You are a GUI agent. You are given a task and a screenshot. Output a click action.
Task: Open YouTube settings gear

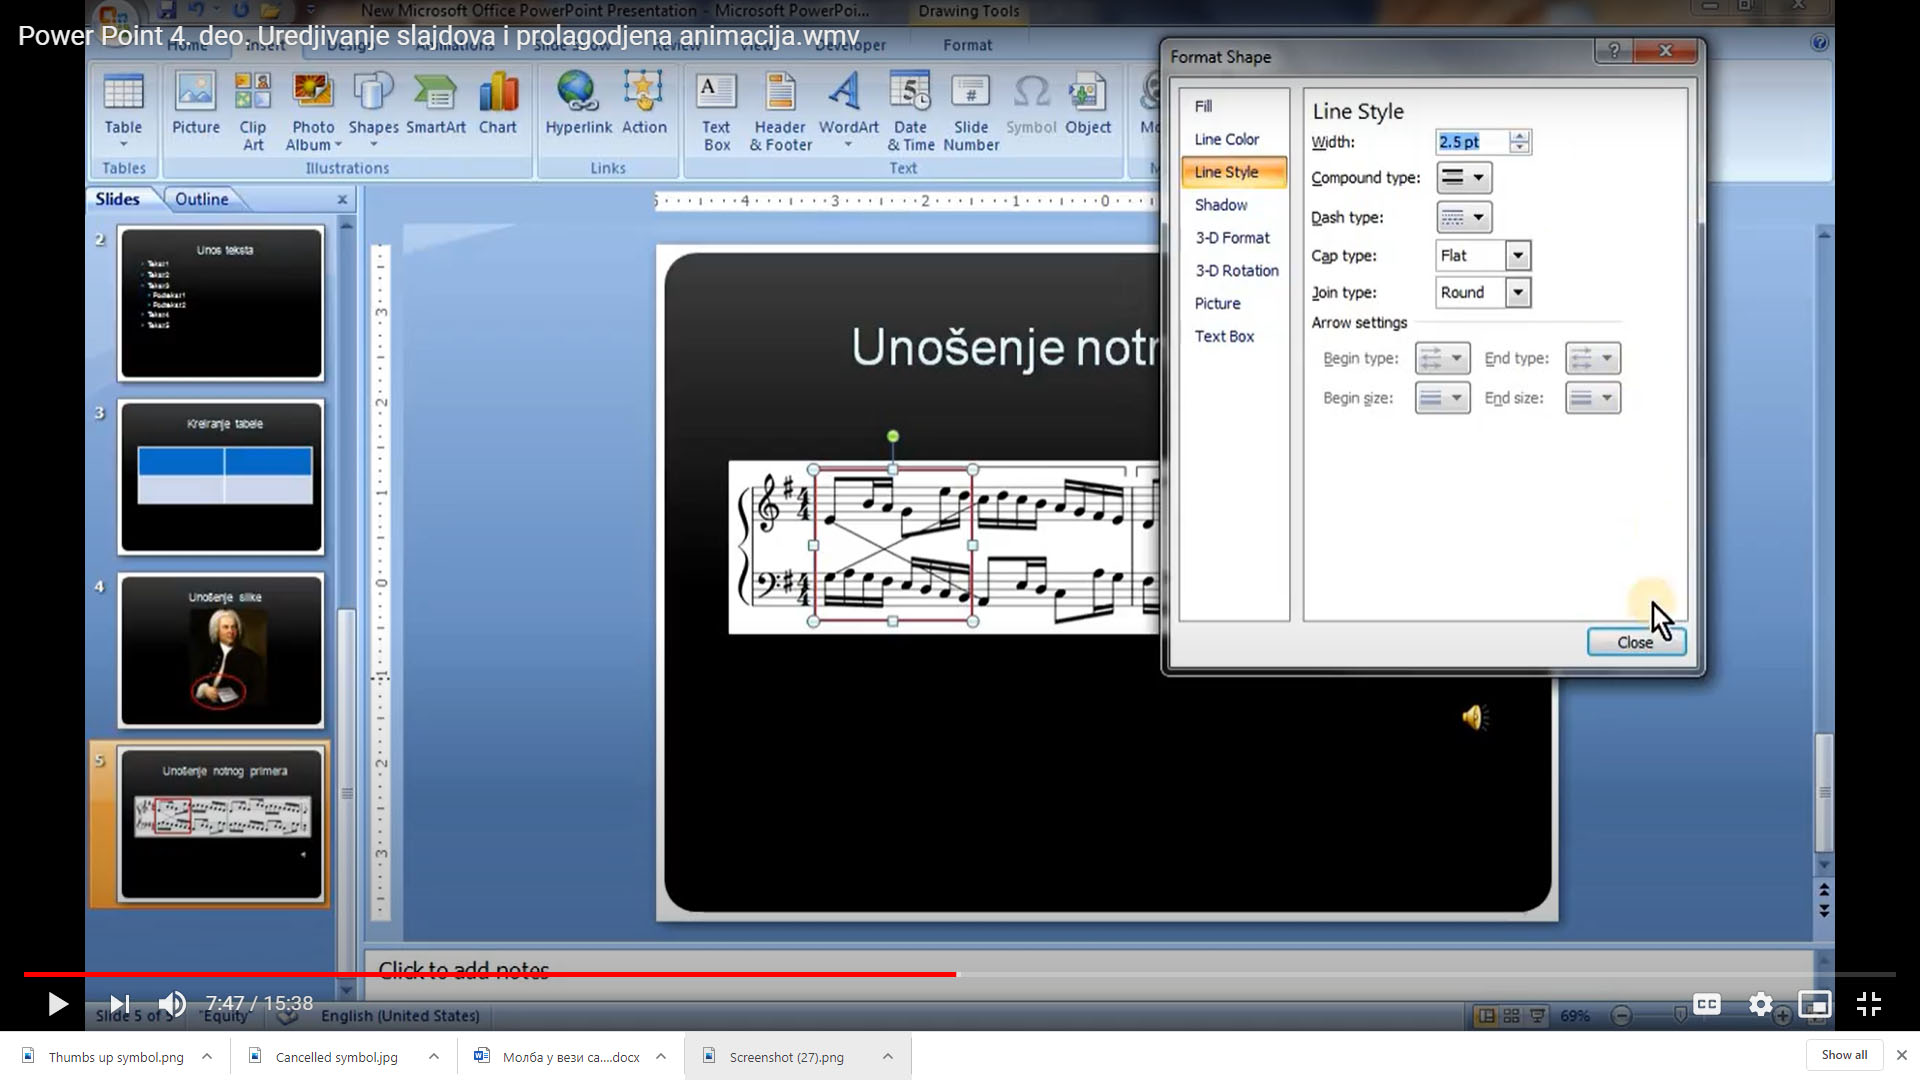coord(1760,1004)
